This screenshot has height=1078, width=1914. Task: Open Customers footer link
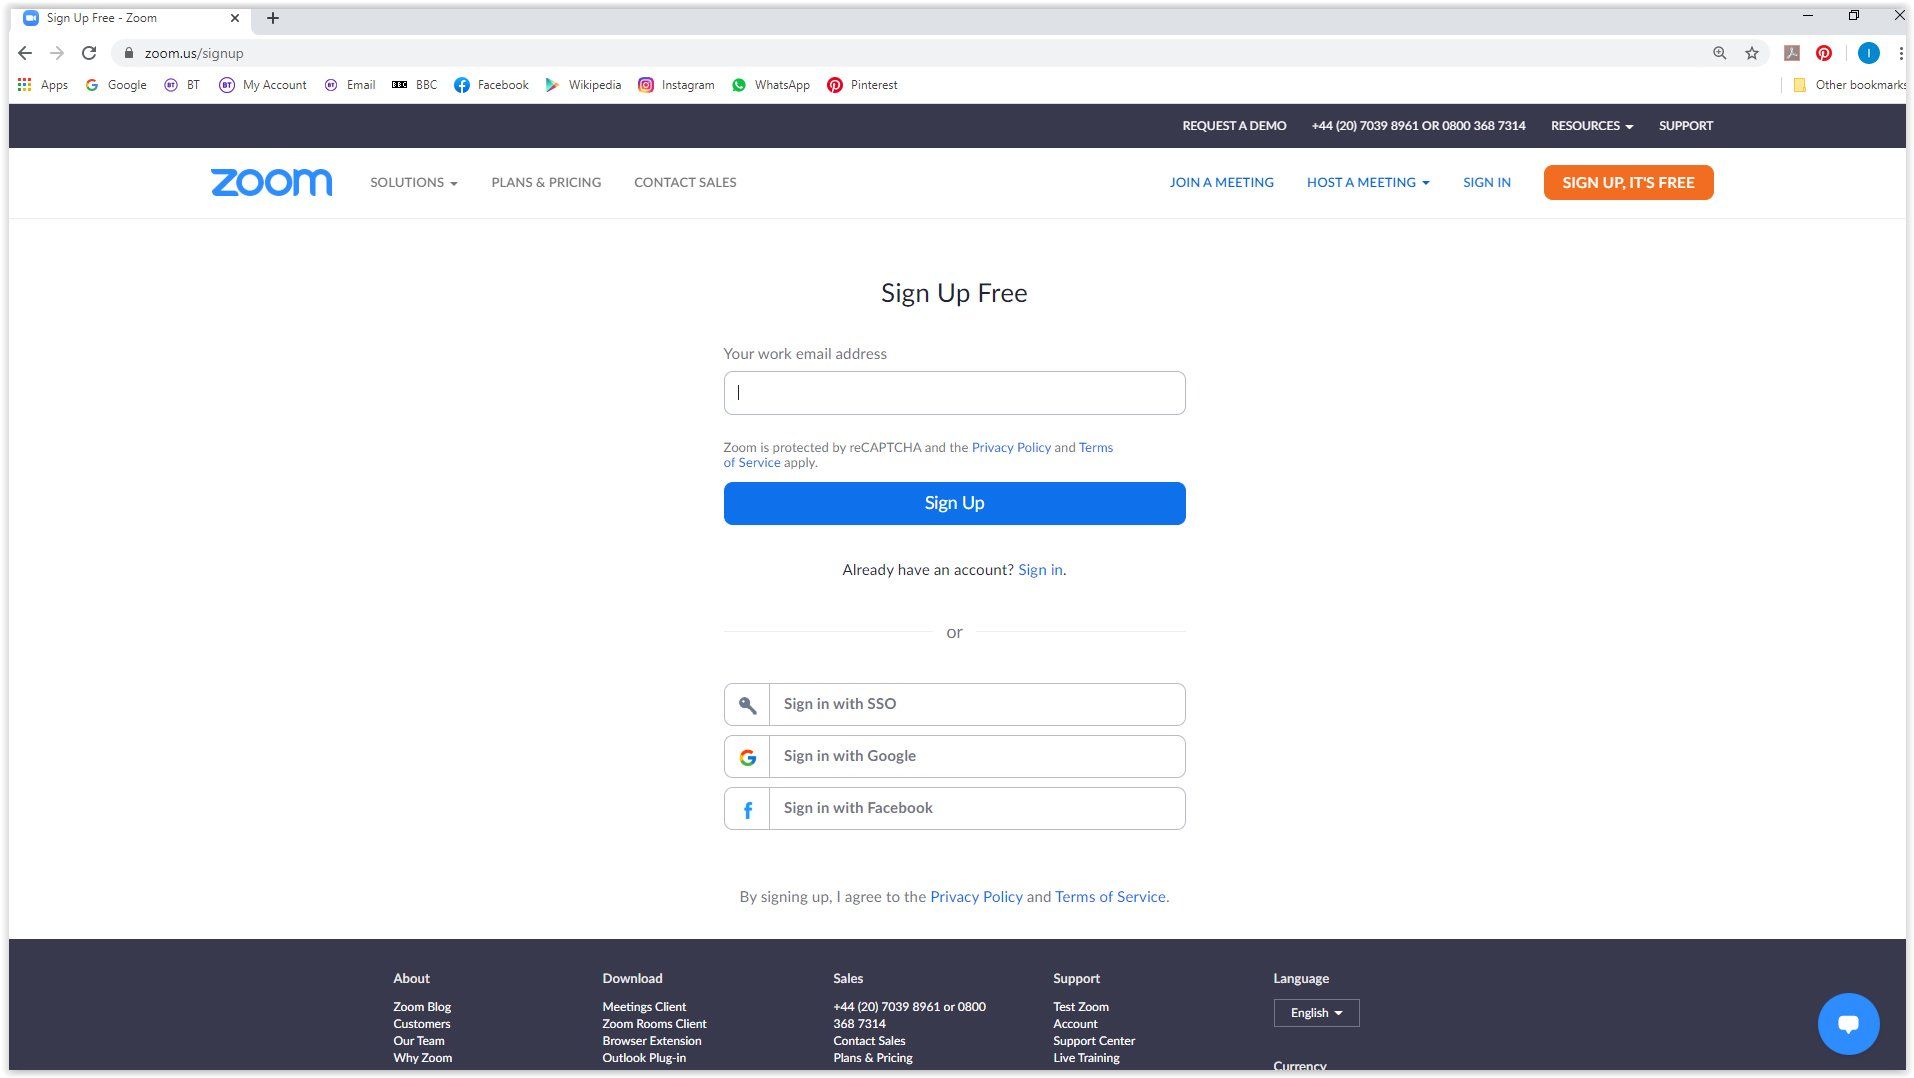(422, 1024)
